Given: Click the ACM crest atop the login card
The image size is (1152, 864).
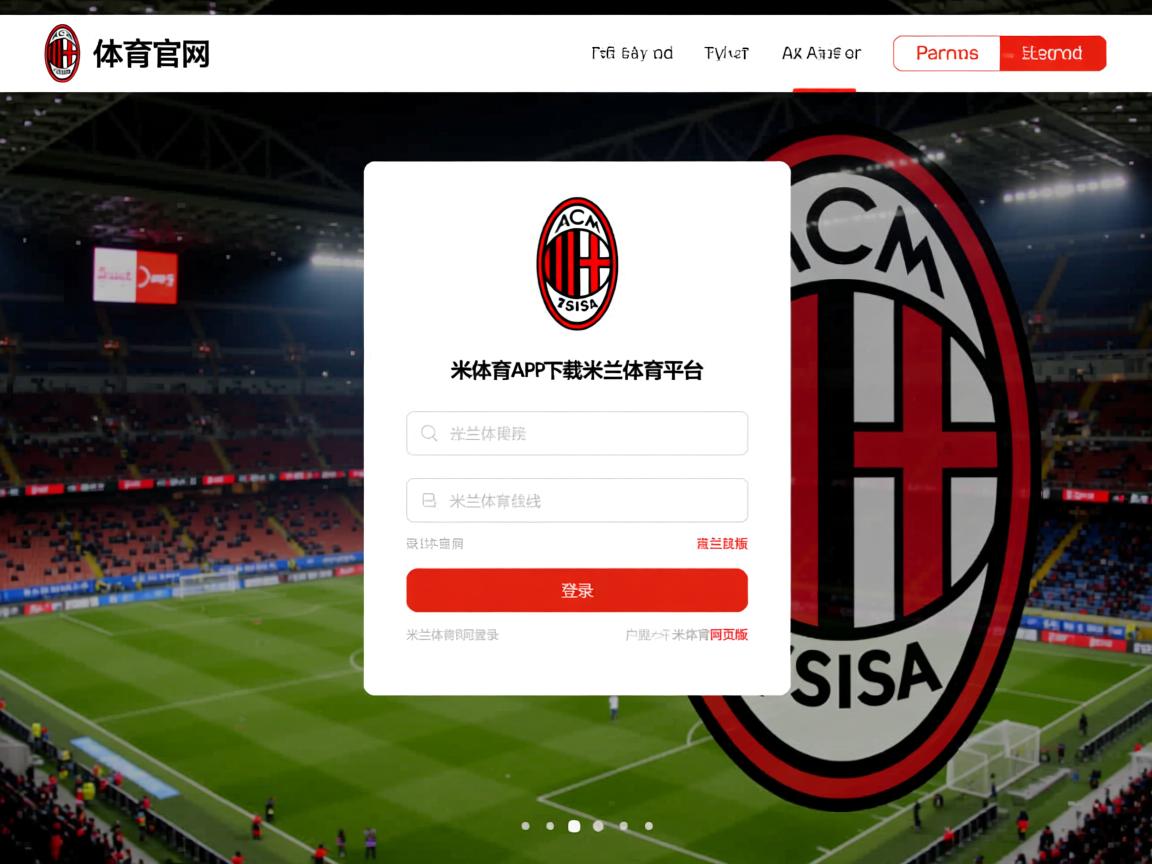Looking at the screenshot, I should coord(577,263).
